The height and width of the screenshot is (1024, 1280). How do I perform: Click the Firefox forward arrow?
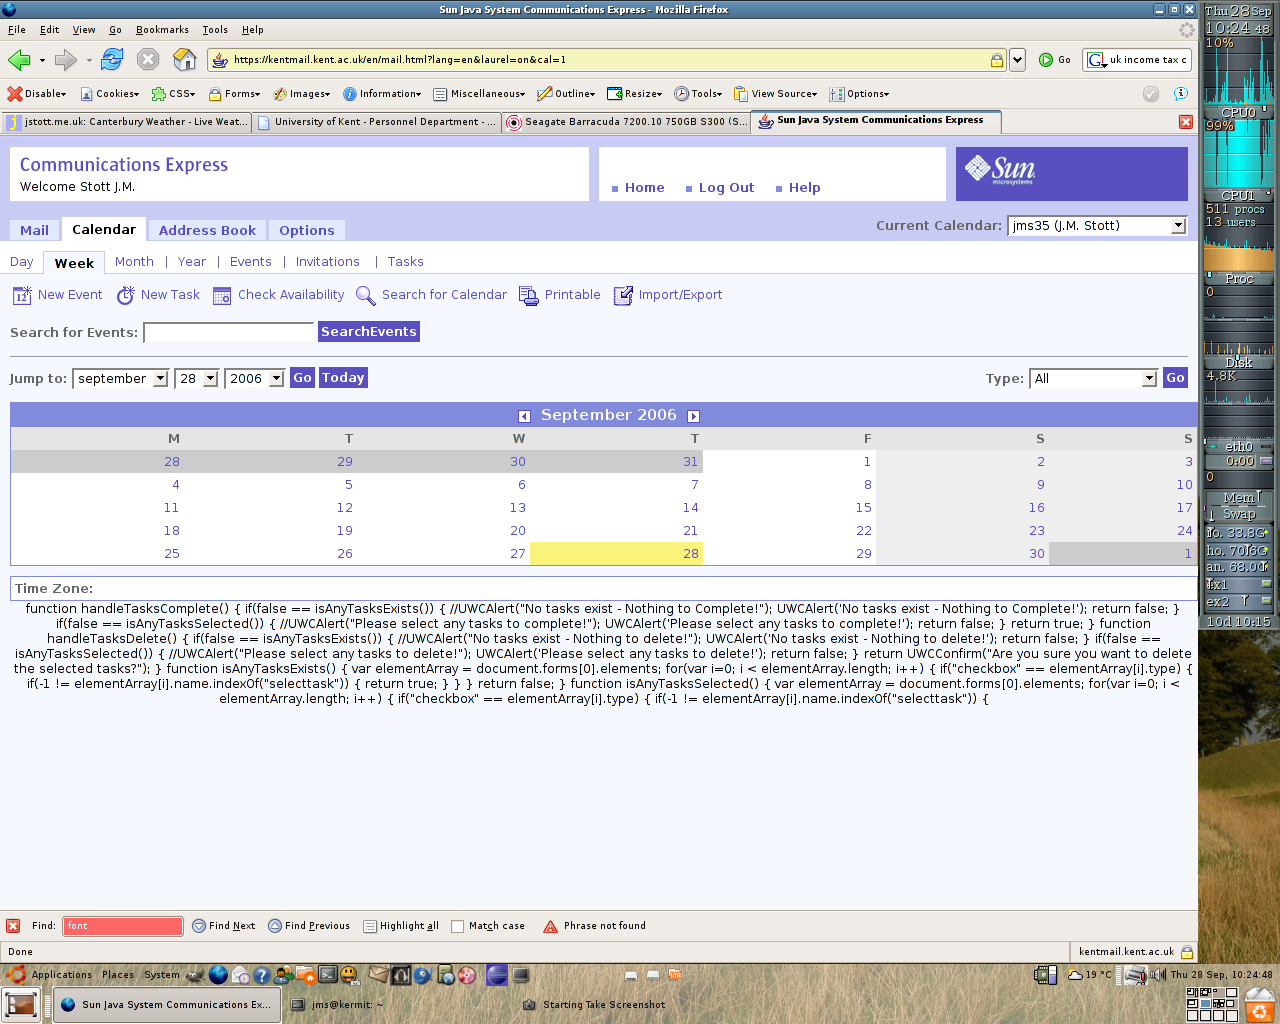tap(66, 60)
